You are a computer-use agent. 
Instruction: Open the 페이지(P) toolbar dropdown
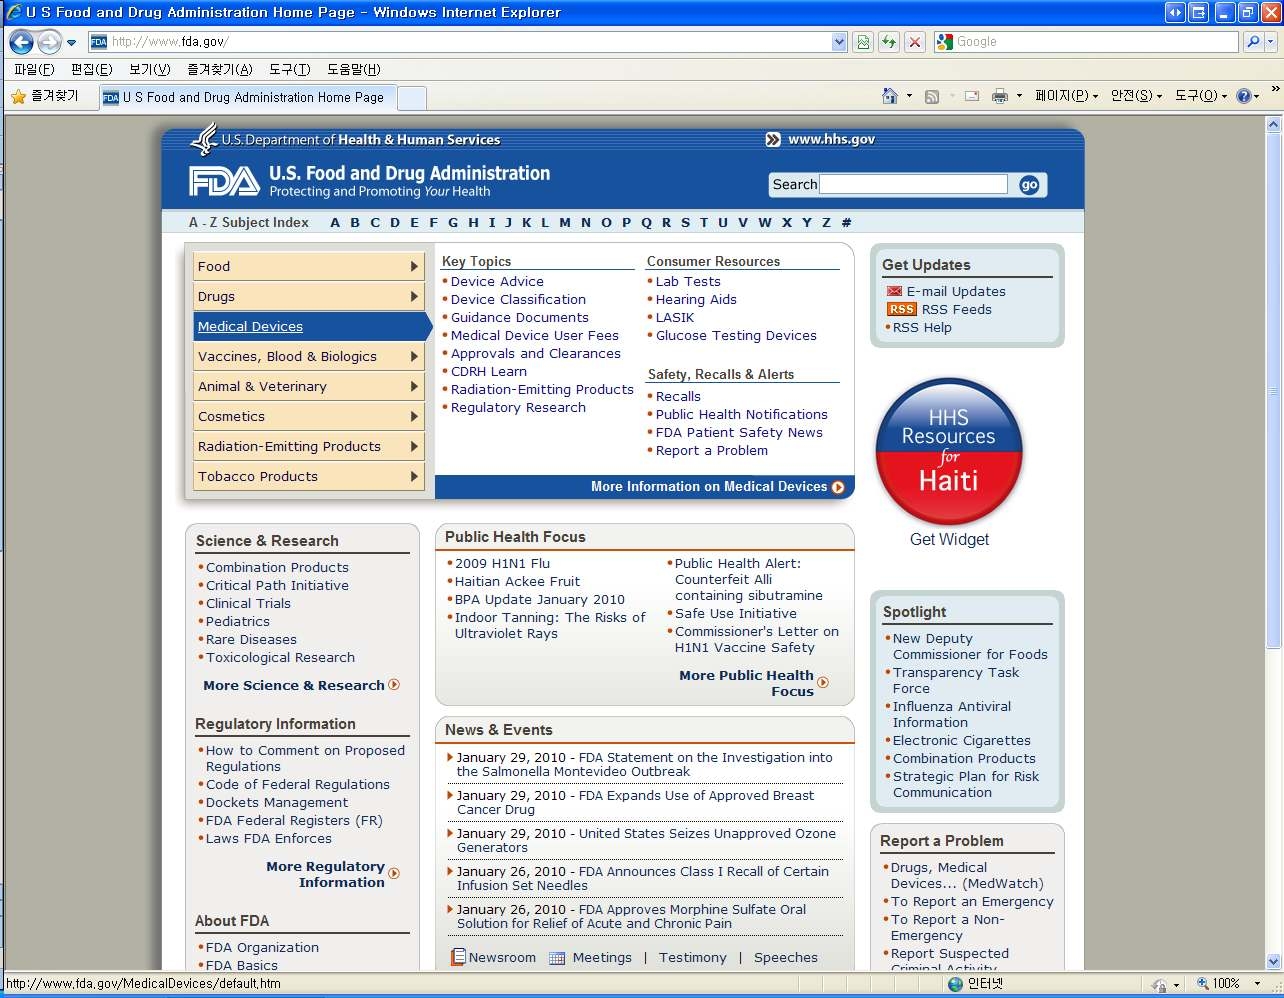click(1066, 96)
